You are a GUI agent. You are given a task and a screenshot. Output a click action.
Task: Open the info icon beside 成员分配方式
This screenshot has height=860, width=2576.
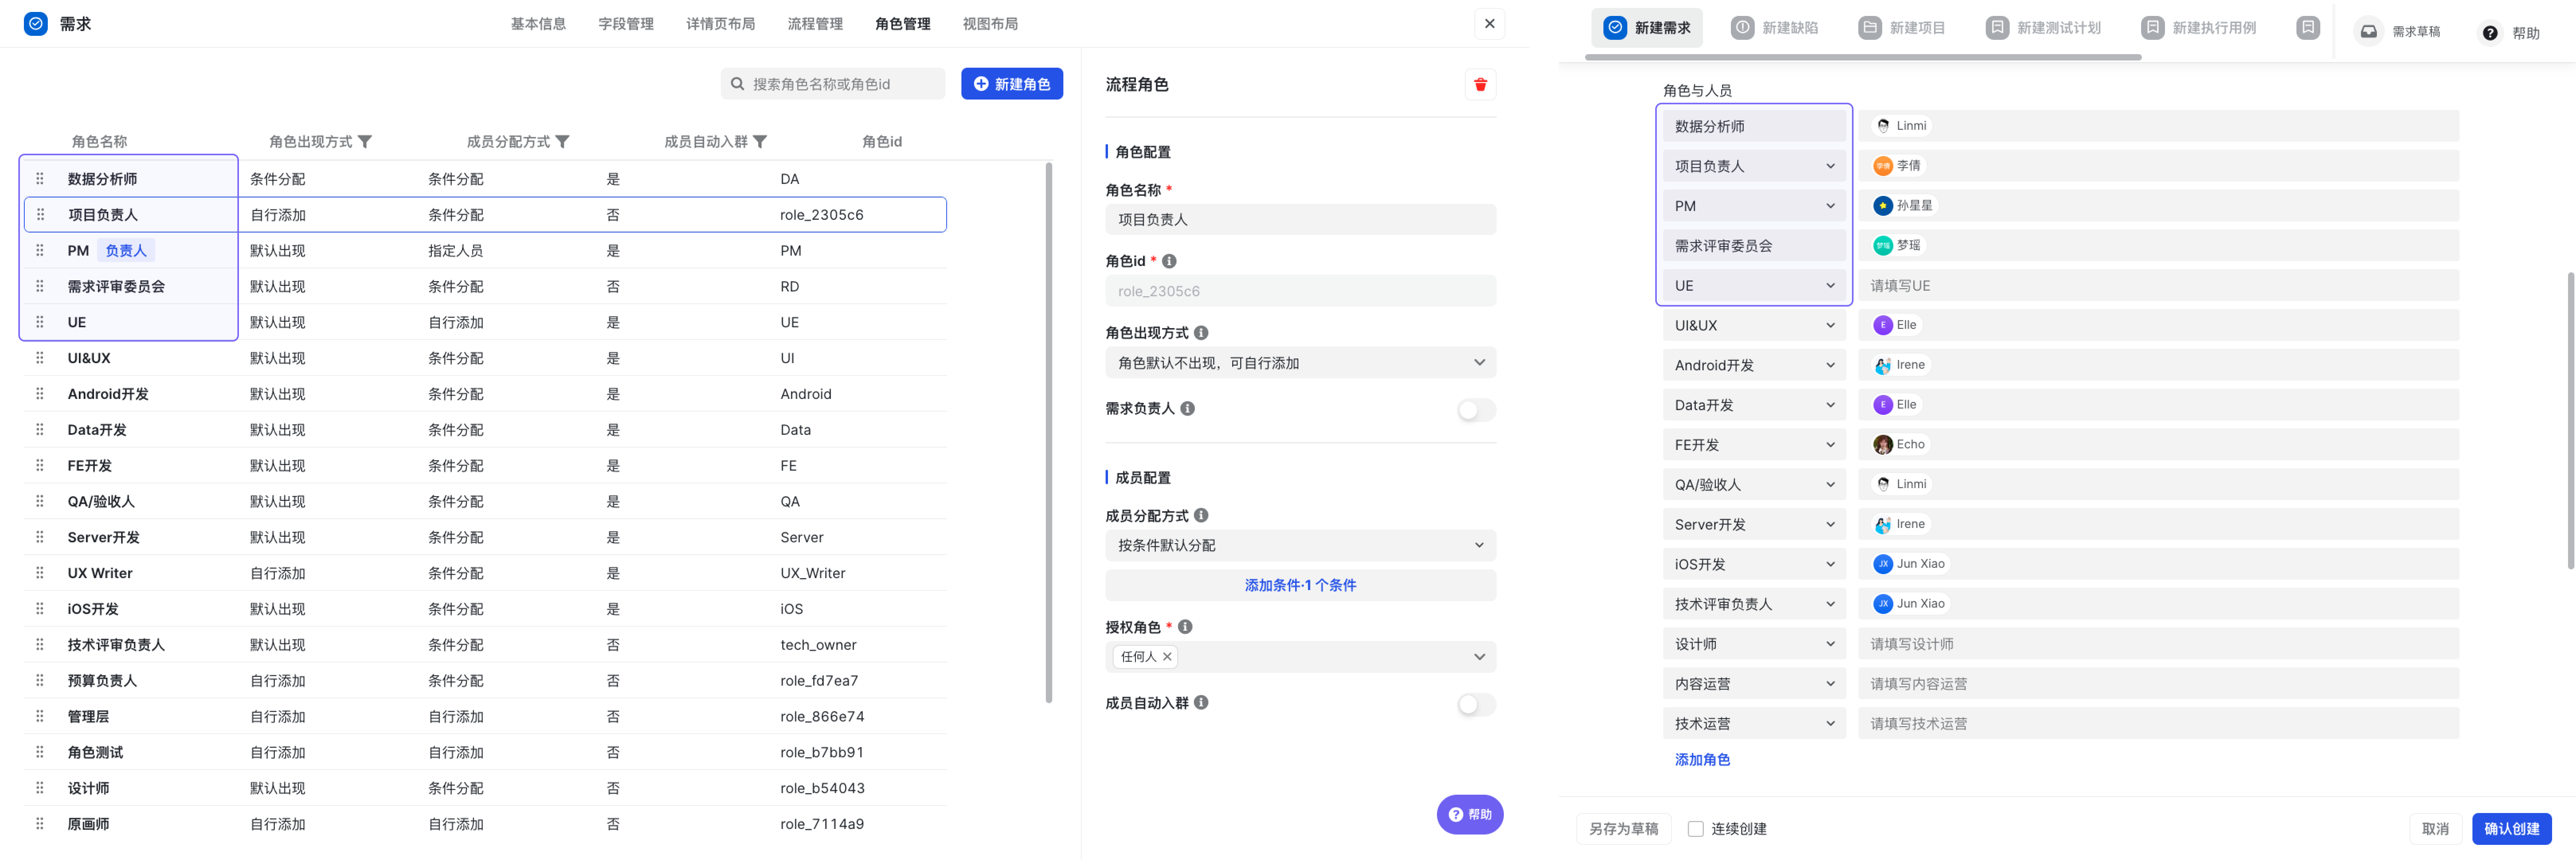point(1201,516)
